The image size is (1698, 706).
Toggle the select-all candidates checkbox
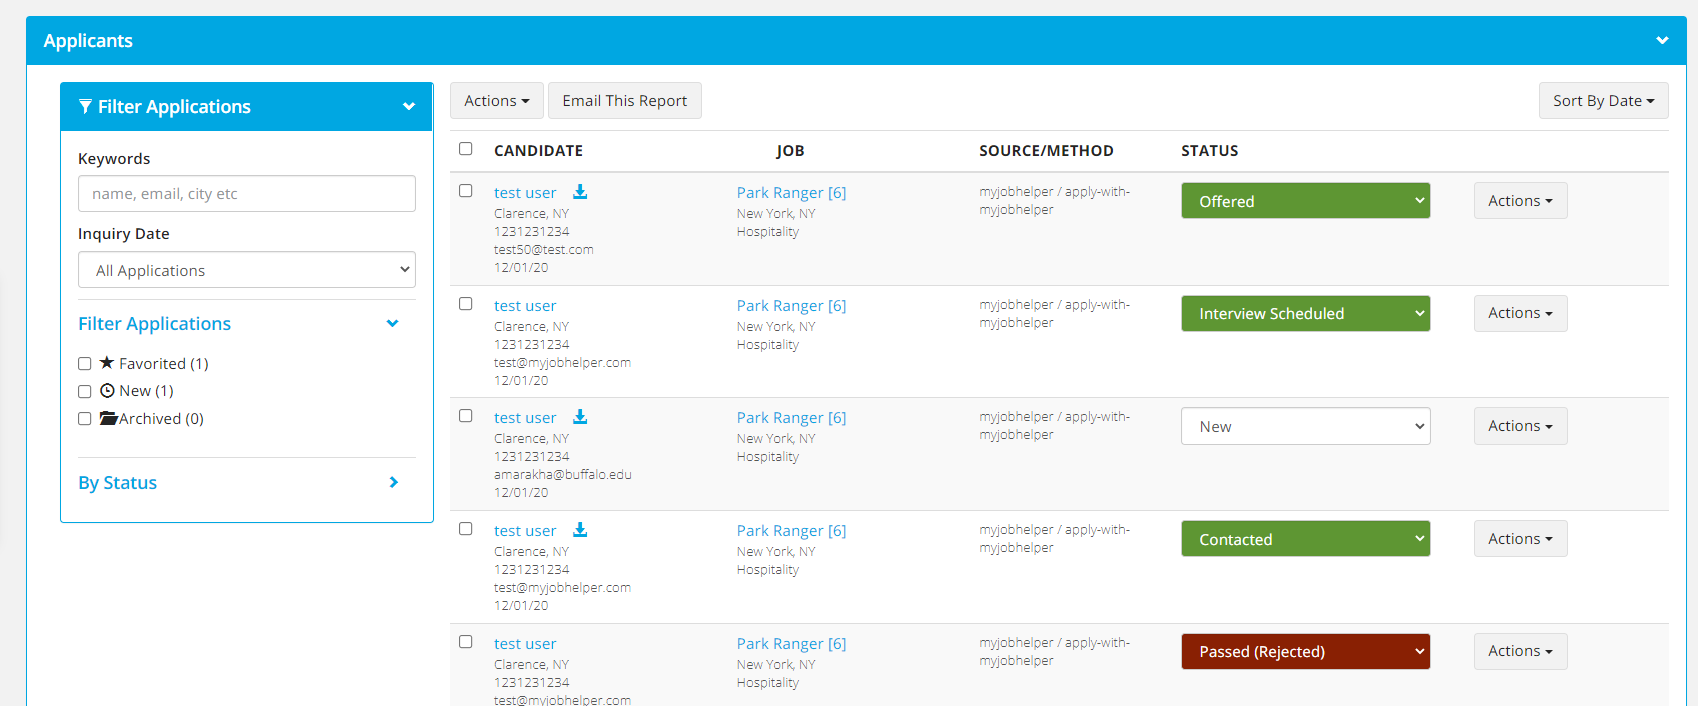point(466,149)
